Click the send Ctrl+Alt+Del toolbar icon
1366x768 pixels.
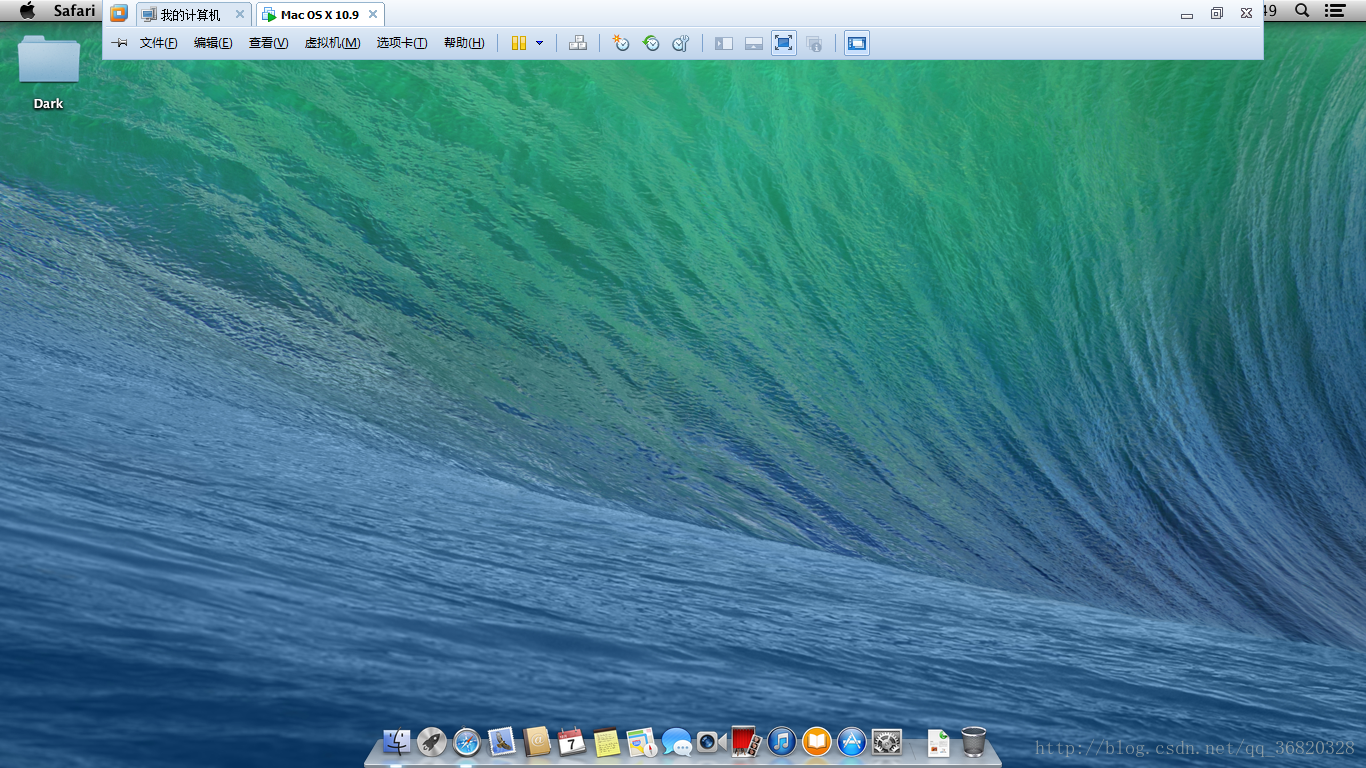[577, 43]
